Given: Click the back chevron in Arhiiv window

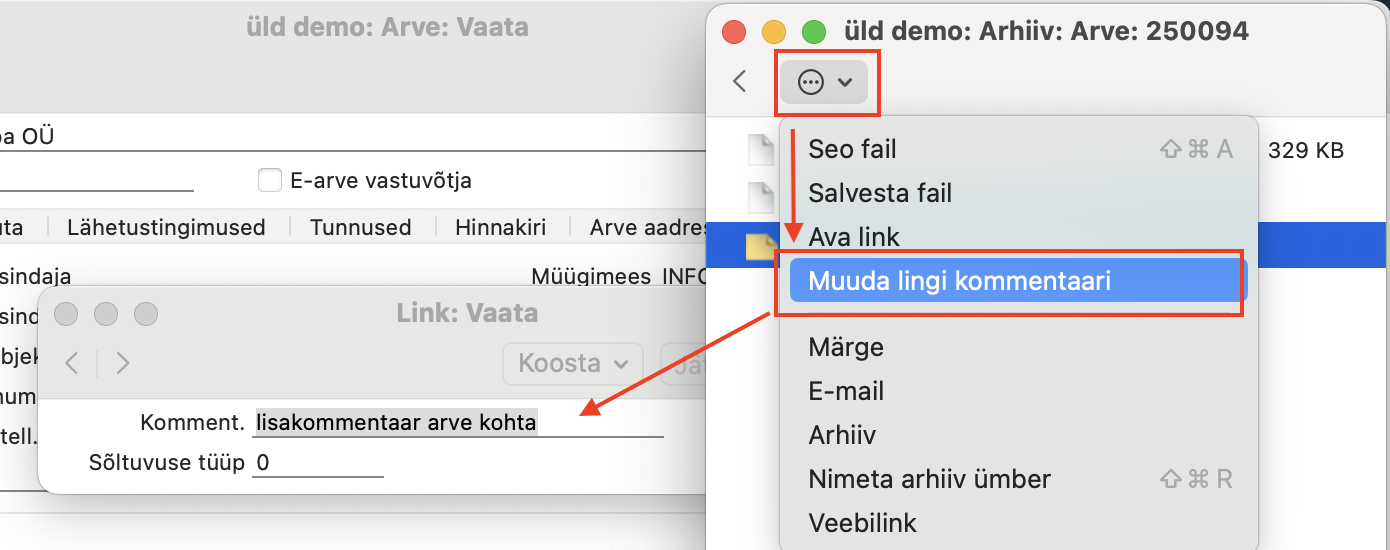Looking at the screenshot, I should [740, 81].
